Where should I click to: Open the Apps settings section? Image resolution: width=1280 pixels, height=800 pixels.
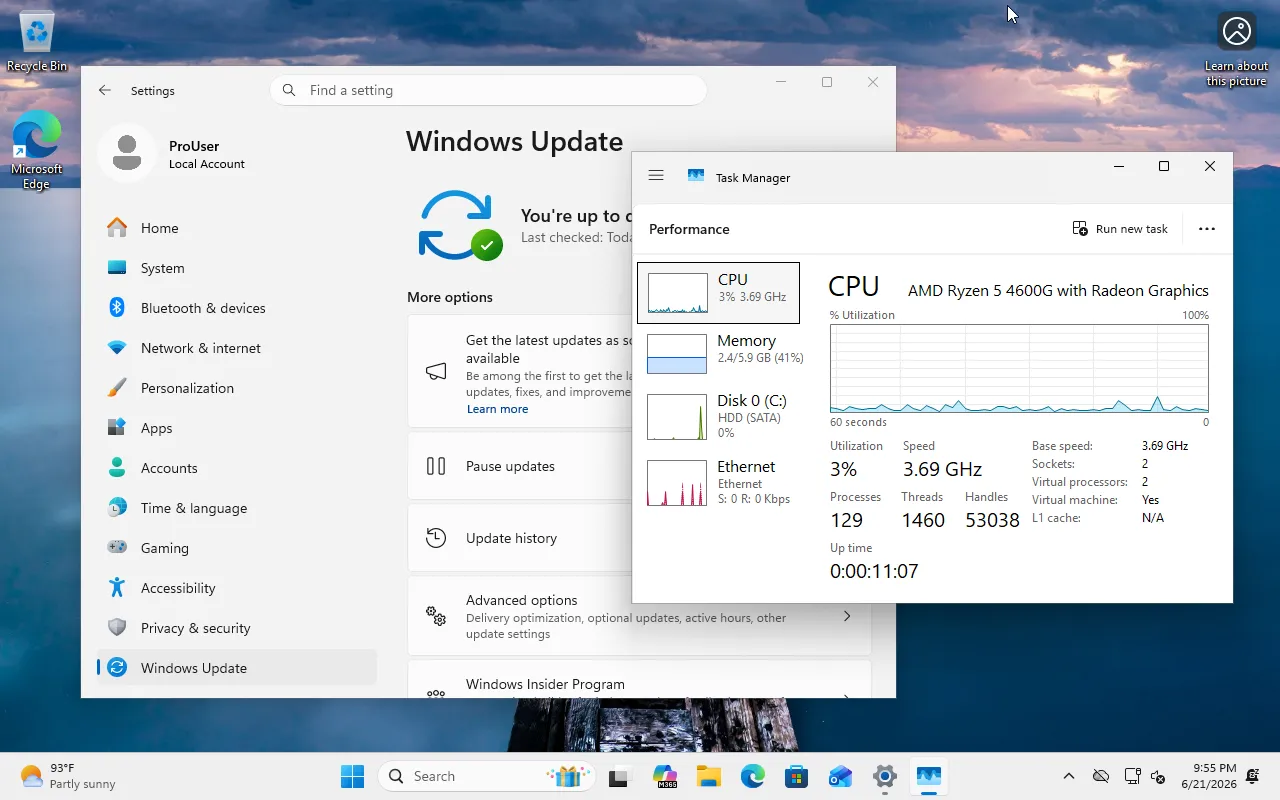237,428
